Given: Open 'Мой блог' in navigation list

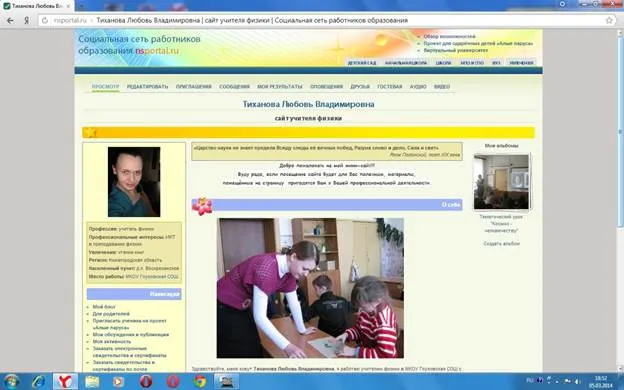Looking at the screenshot, I should tap(104, 307).
